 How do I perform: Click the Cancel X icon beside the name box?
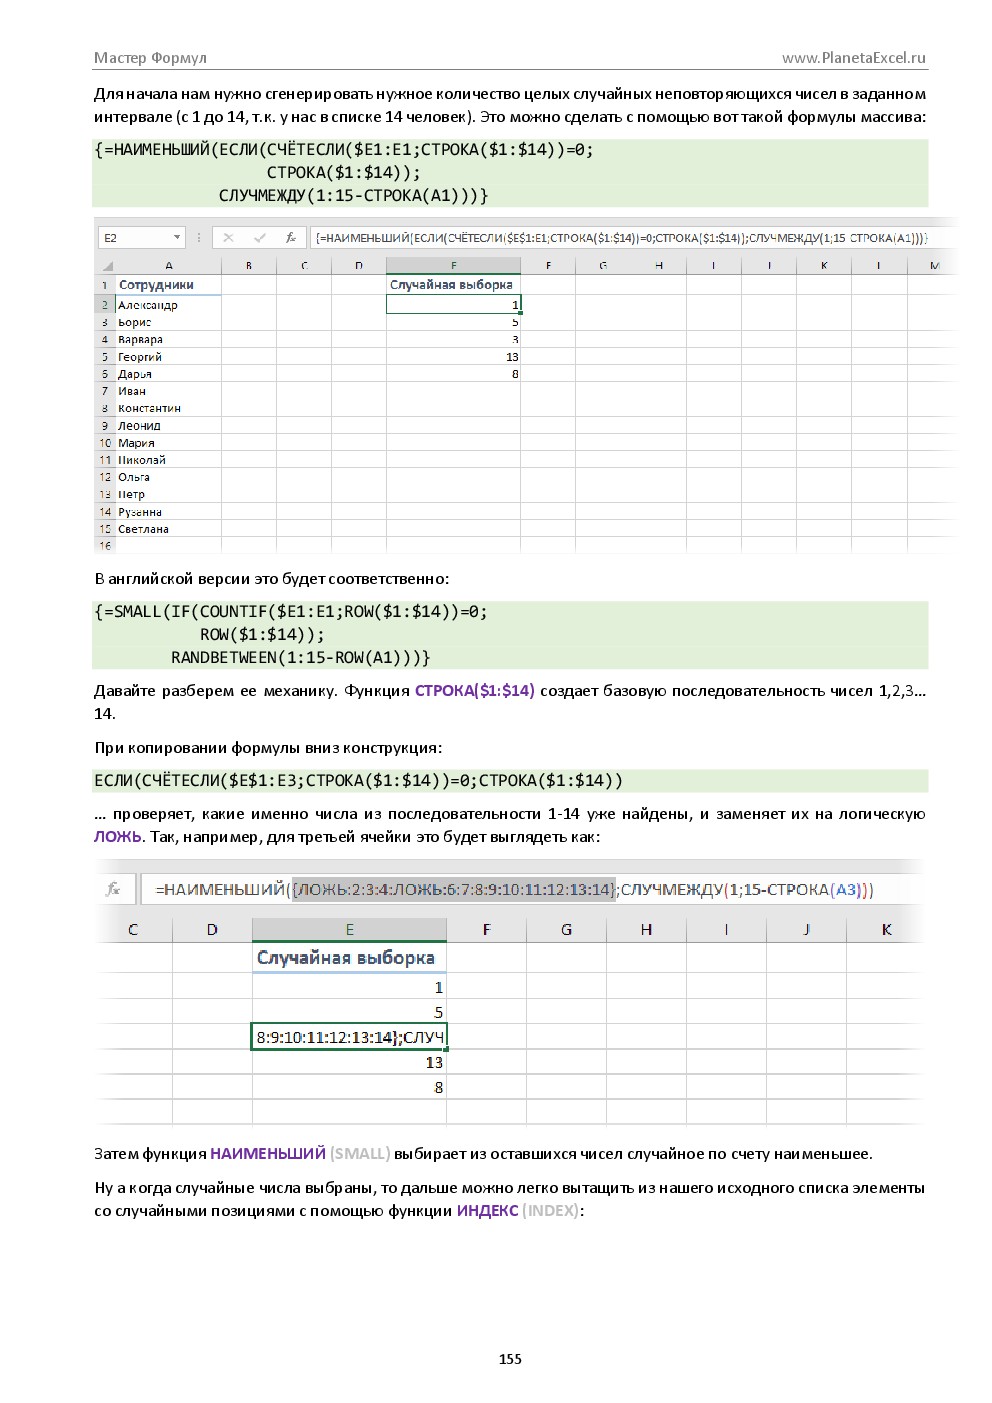point(228,238)
